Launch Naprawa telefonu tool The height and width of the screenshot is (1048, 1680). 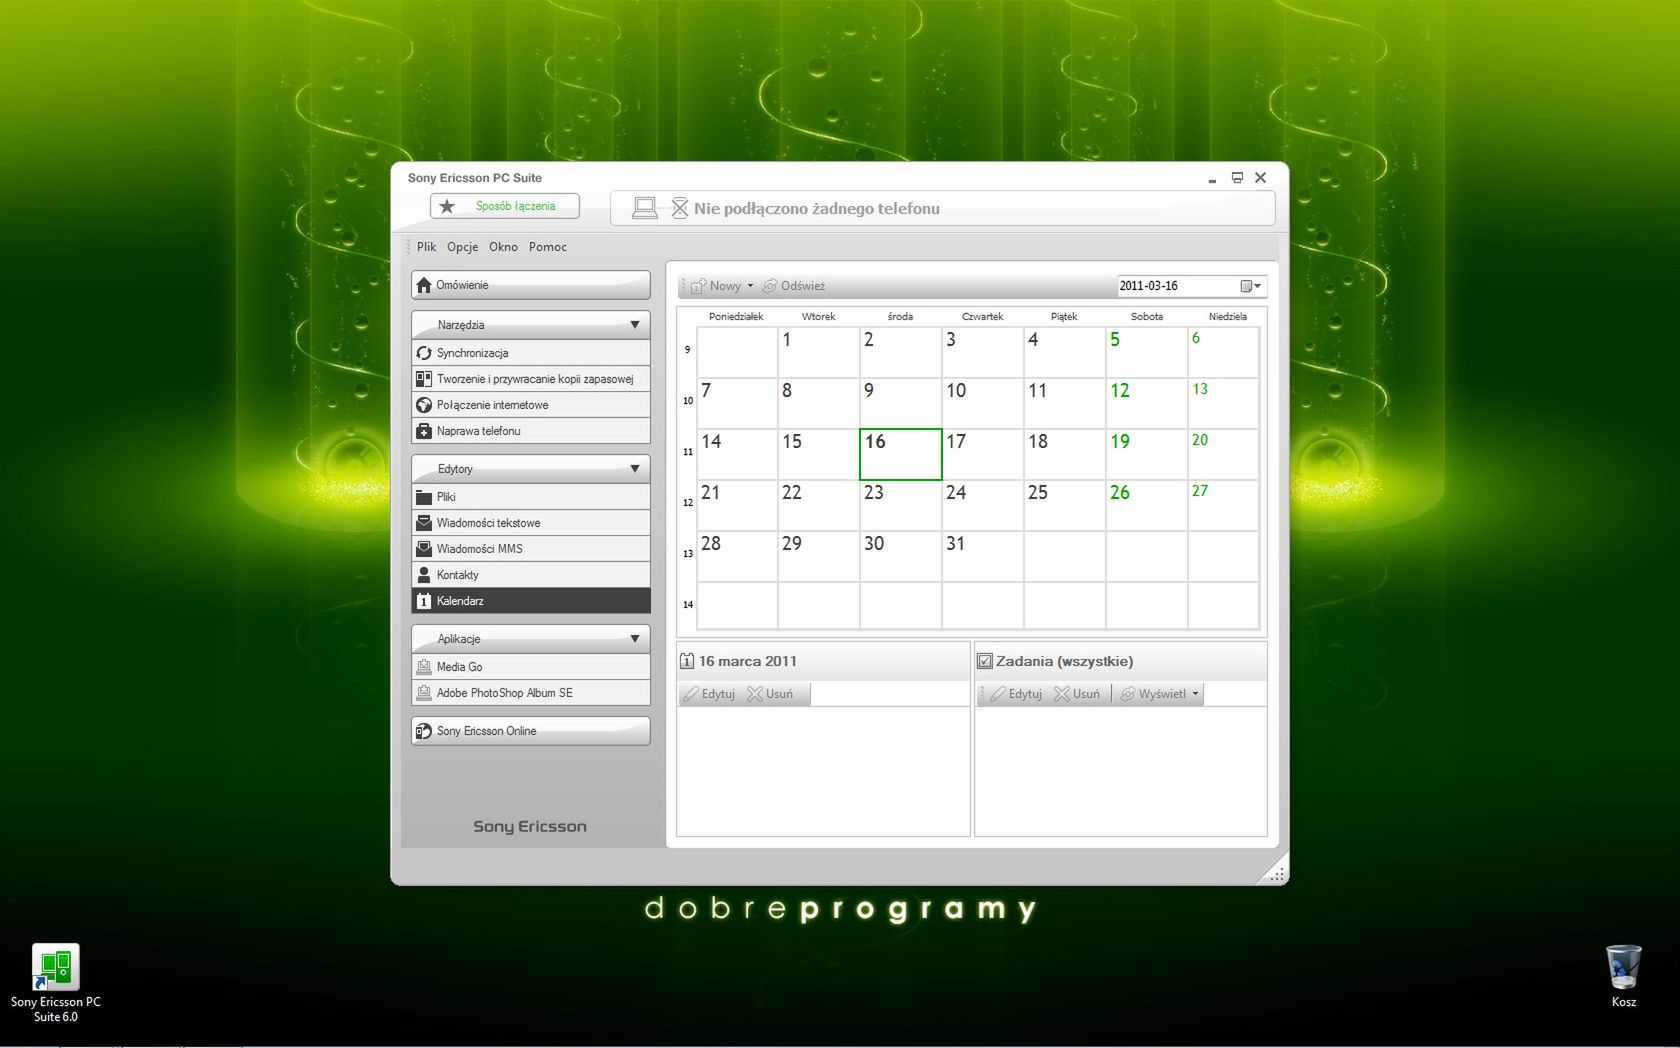pos(530,431)
